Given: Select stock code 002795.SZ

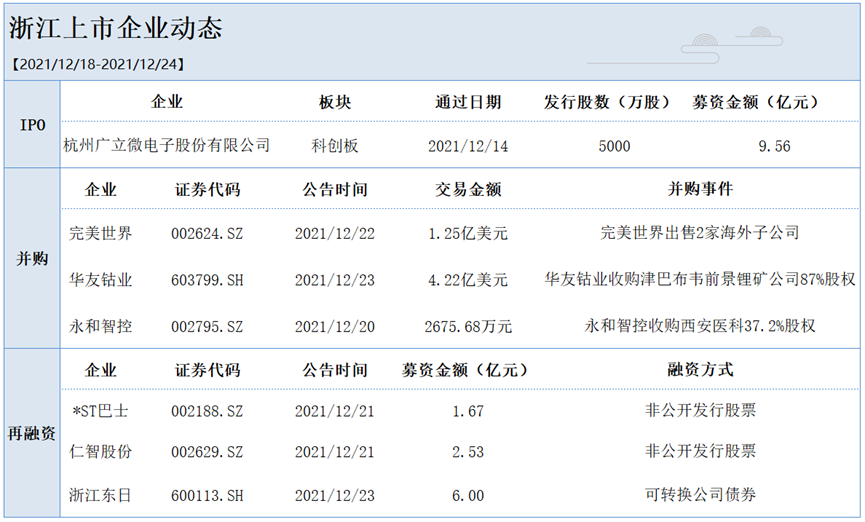Looking at the screenshot, I should point(207,327).
